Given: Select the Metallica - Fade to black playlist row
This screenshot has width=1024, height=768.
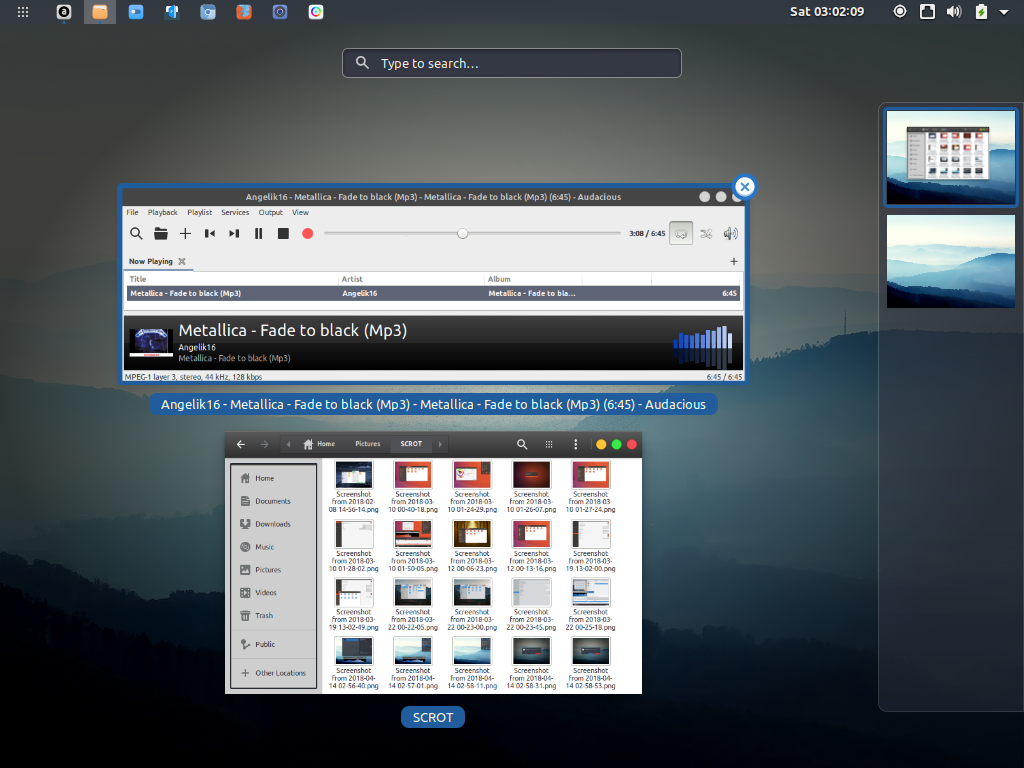Looking at the screenshot, I should coord(434,293).
